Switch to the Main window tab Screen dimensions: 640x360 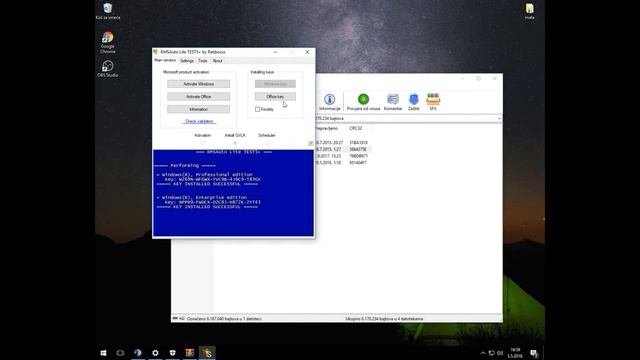pos(165,60)
